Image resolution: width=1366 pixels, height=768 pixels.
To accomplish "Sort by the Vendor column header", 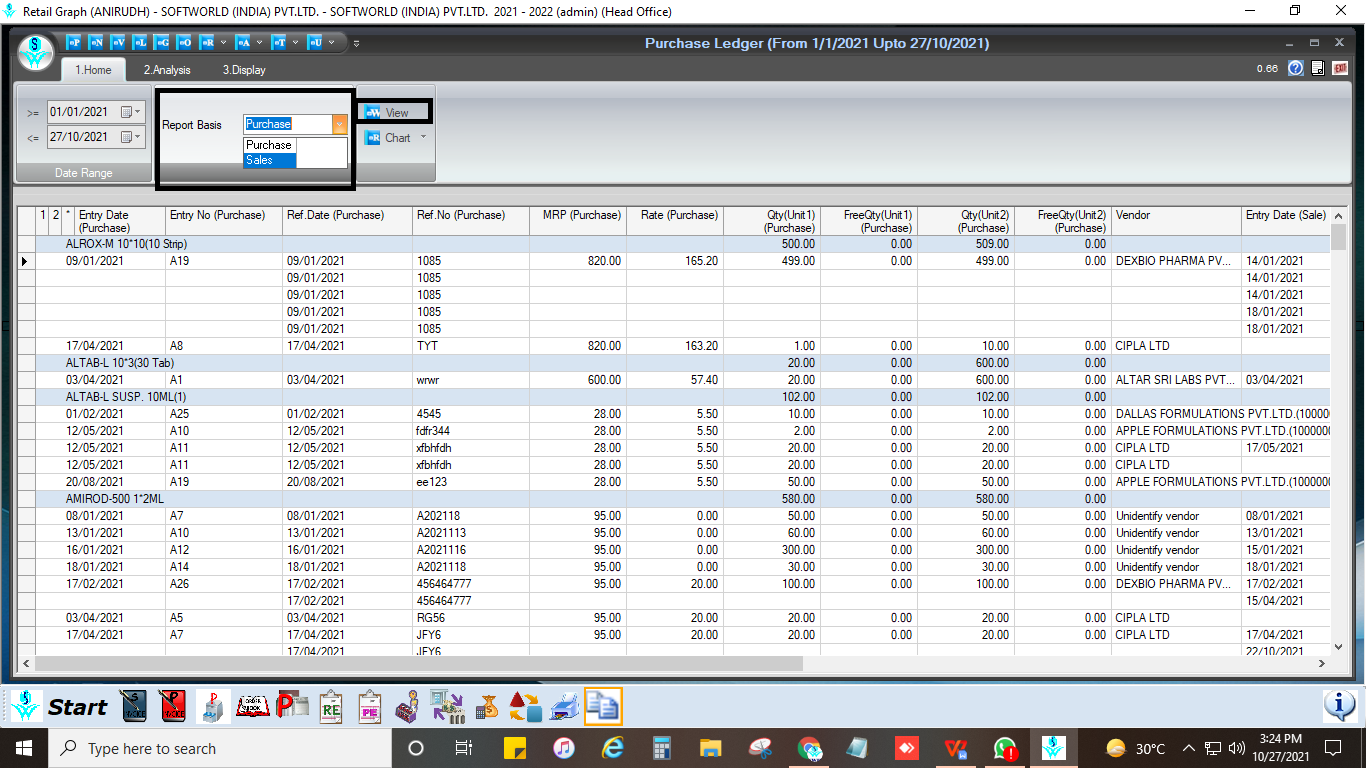I will (x=1176, y=221).
